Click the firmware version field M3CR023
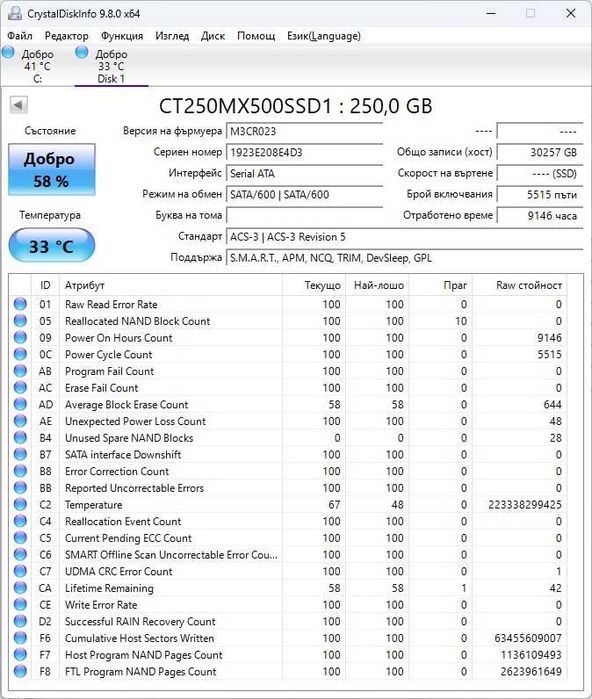The height and width of the screenshot is (699, 592). point(304,131)
